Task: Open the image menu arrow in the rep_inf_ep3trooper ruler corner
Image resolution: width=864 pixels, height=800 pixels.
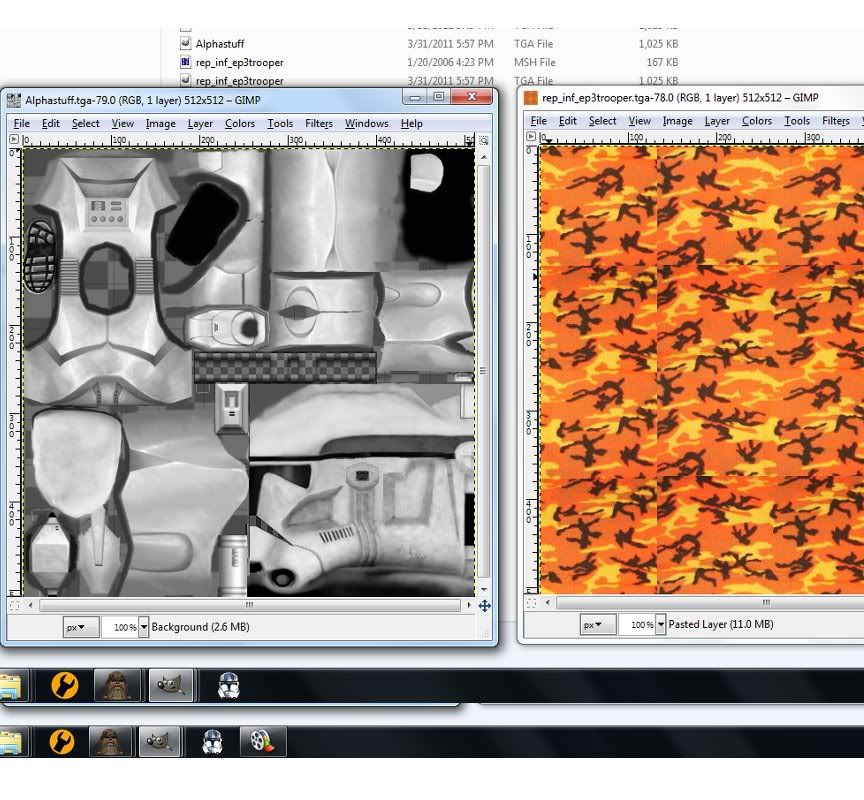Action: coord(531,136)
